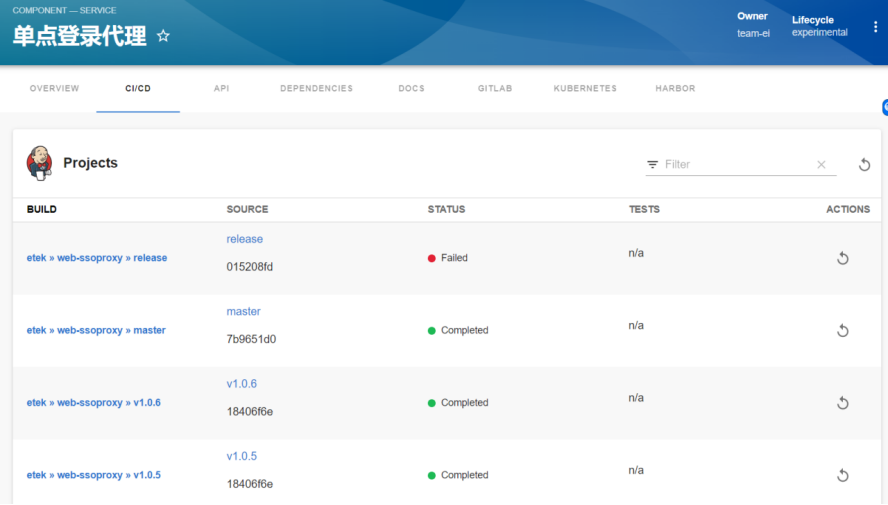The height and width of the screenshot is (505, 888).
Task: Click the v1.0.6 source link
Action: click(x=241, y=384)
